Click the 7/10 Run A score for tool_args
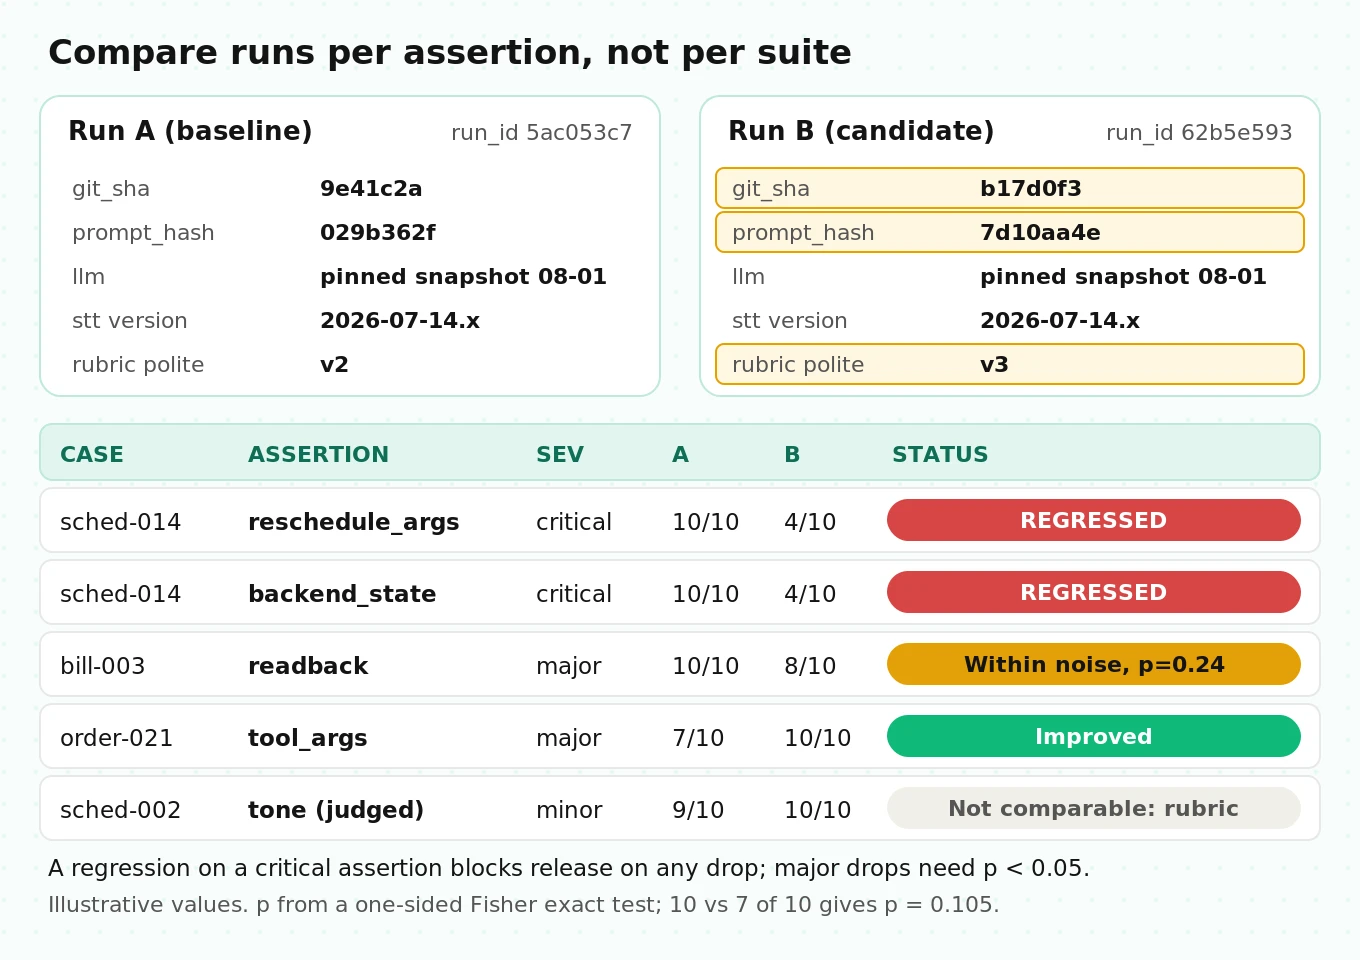 coord(698,738)
